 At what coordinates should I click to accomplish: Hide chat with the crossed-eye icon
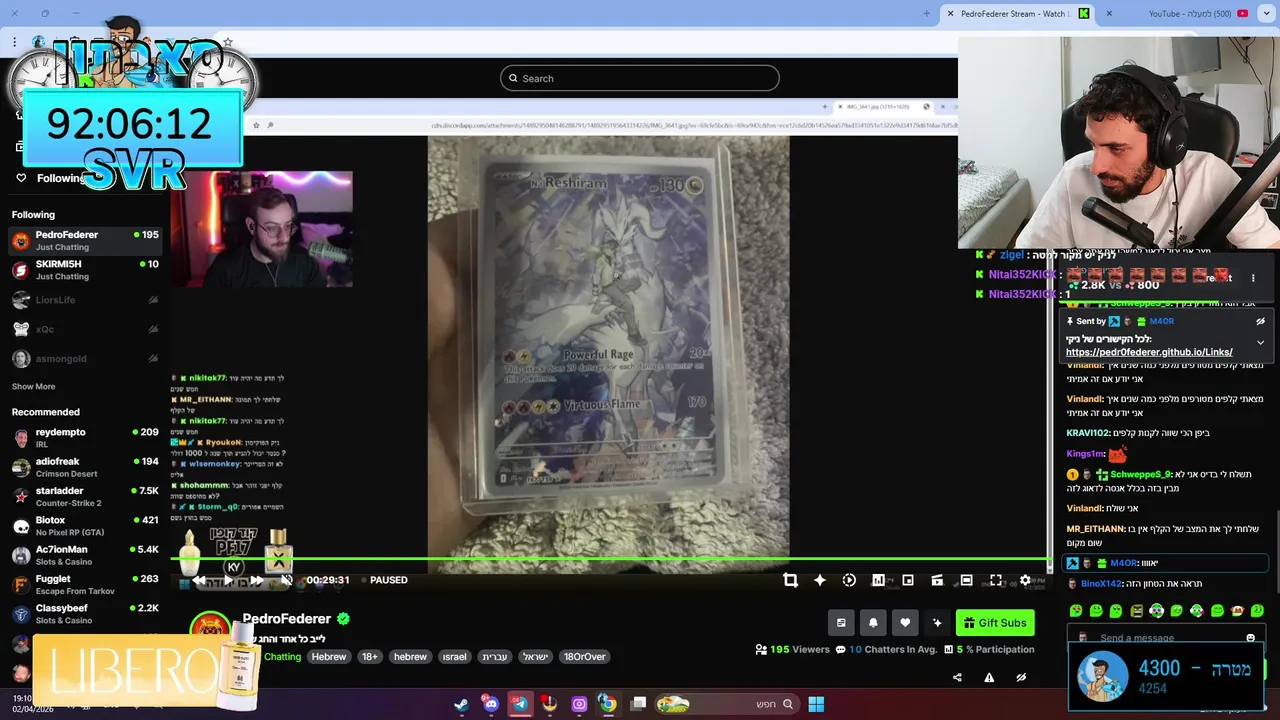(x=1021, y=677)
